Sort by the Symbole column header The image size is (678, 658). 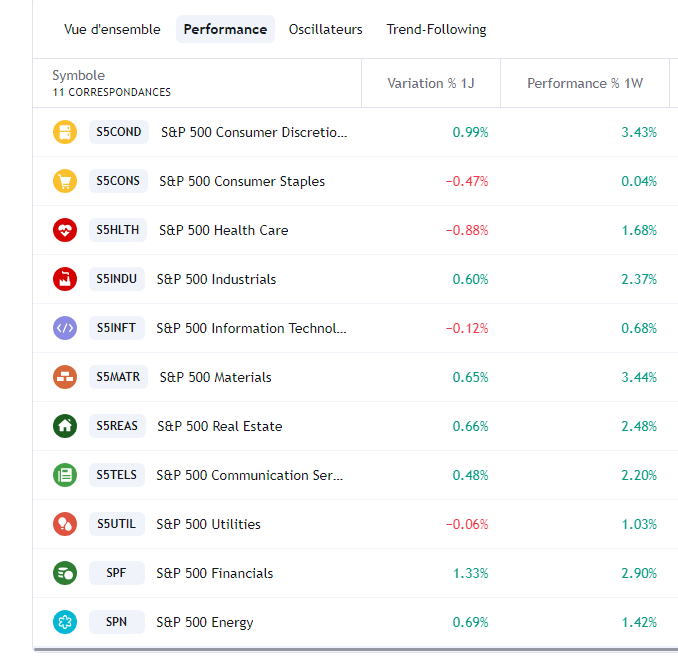point(79,76)
